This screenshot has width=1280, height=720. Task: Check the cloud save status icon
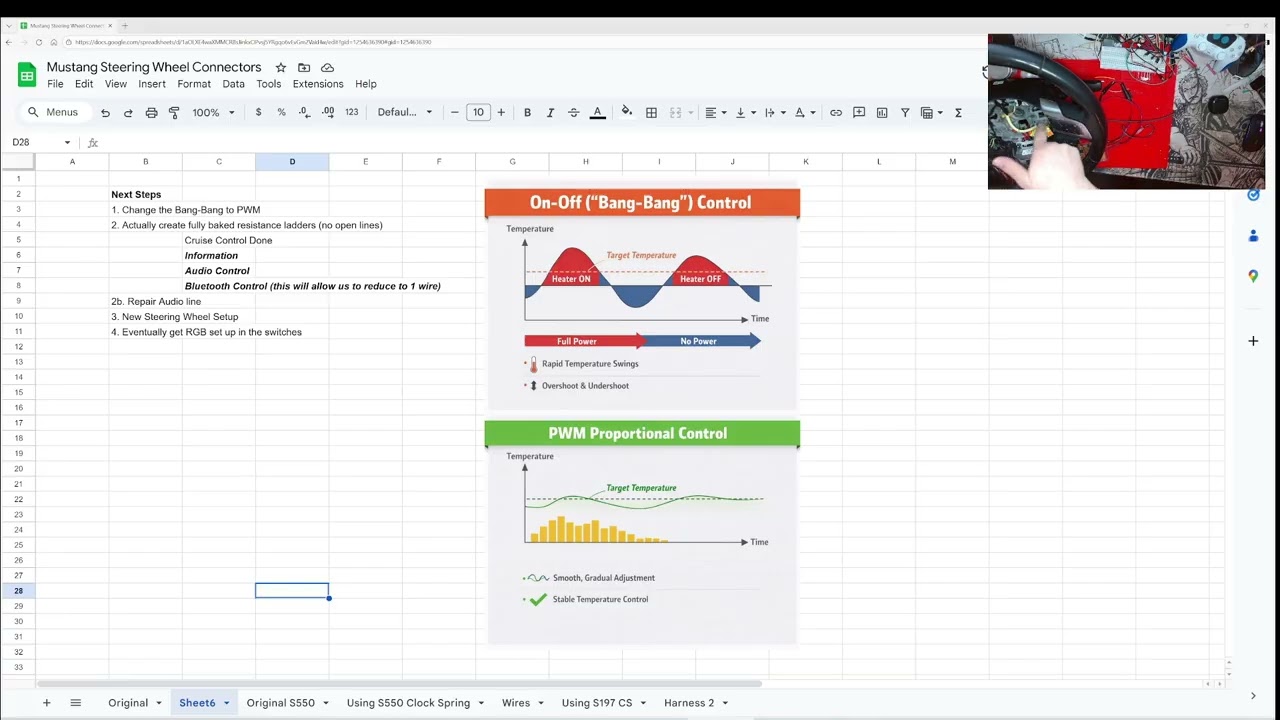point(327,68)
